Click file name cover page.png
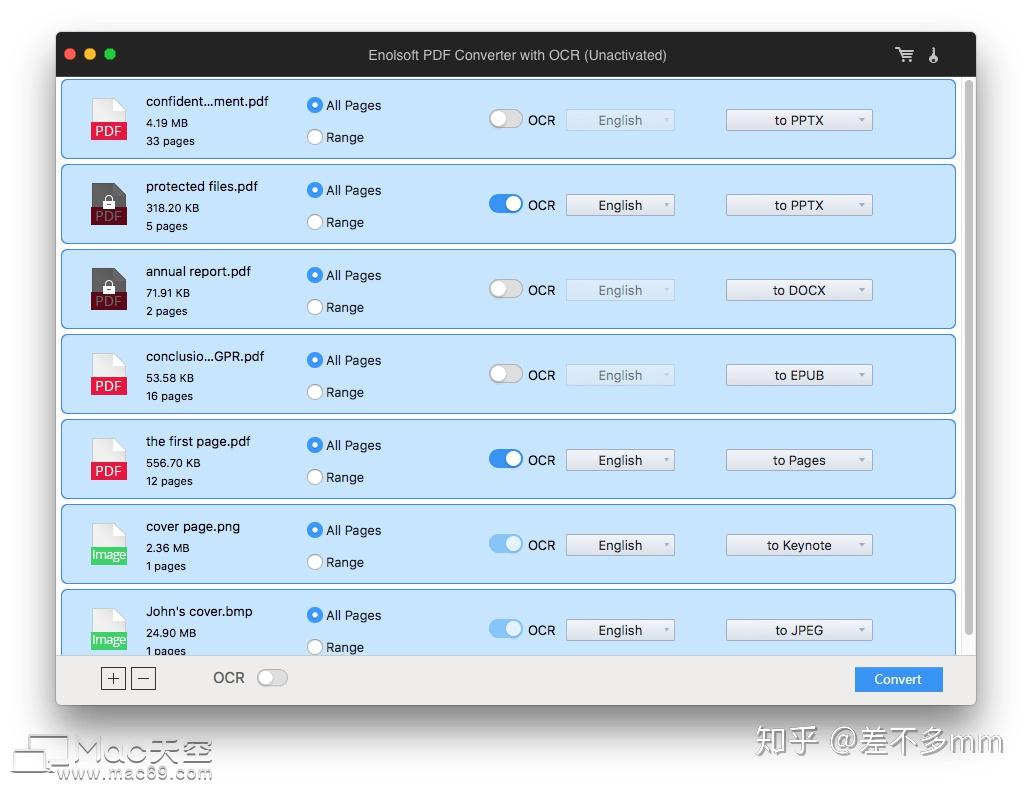1032x785 pixels. pyautogui.click(x=193, y=526)
